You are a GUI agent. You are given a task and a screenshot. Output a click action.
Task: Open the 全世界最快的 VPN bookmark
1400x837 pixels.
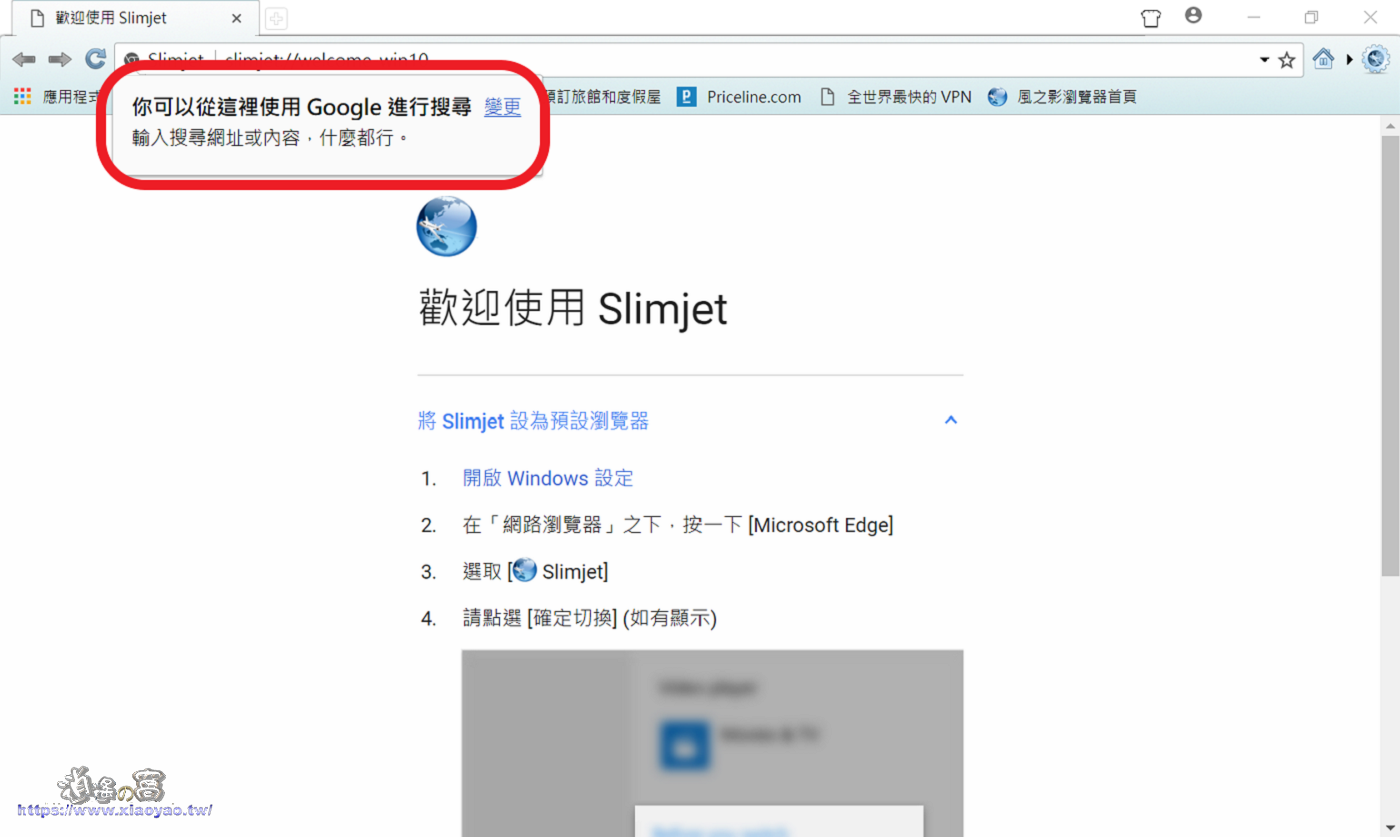(x=895, y=97)
